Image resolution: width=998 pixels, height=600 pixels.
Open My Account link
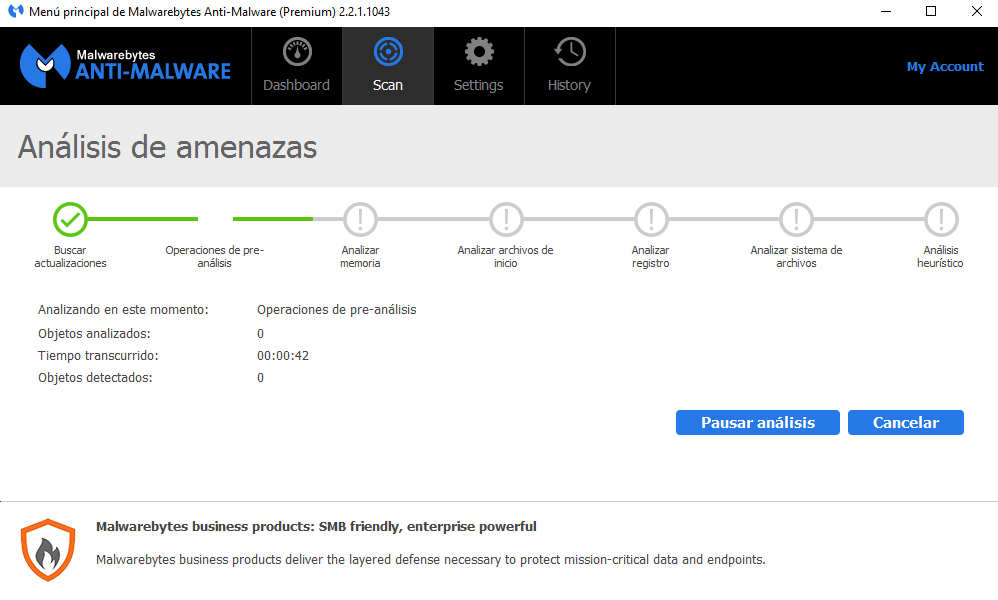point(945,66)
